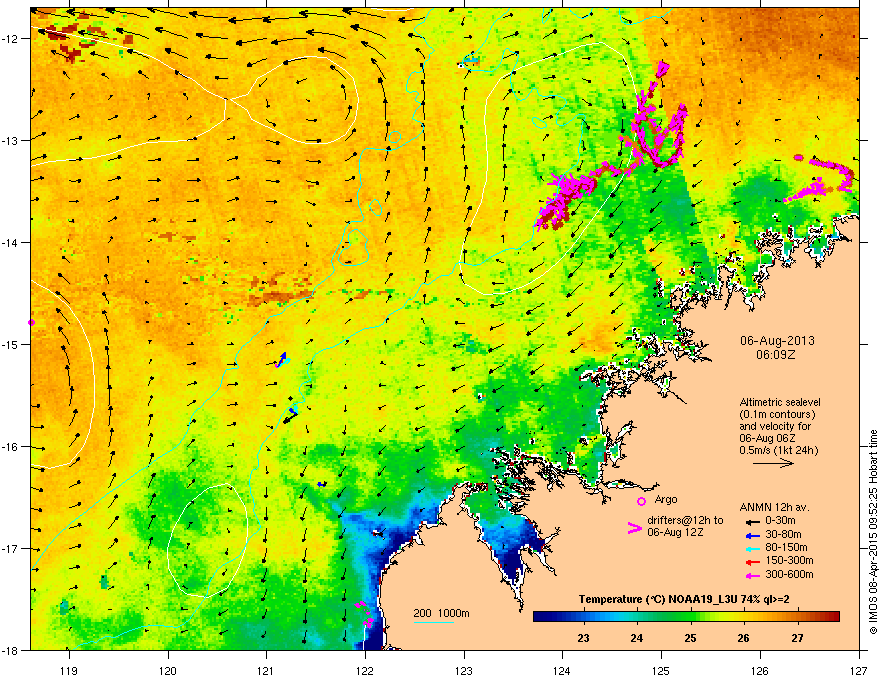Viewport: 880px width, 680px height.
Task: Click the longitude axis label "127"
Action: (859, 670)
